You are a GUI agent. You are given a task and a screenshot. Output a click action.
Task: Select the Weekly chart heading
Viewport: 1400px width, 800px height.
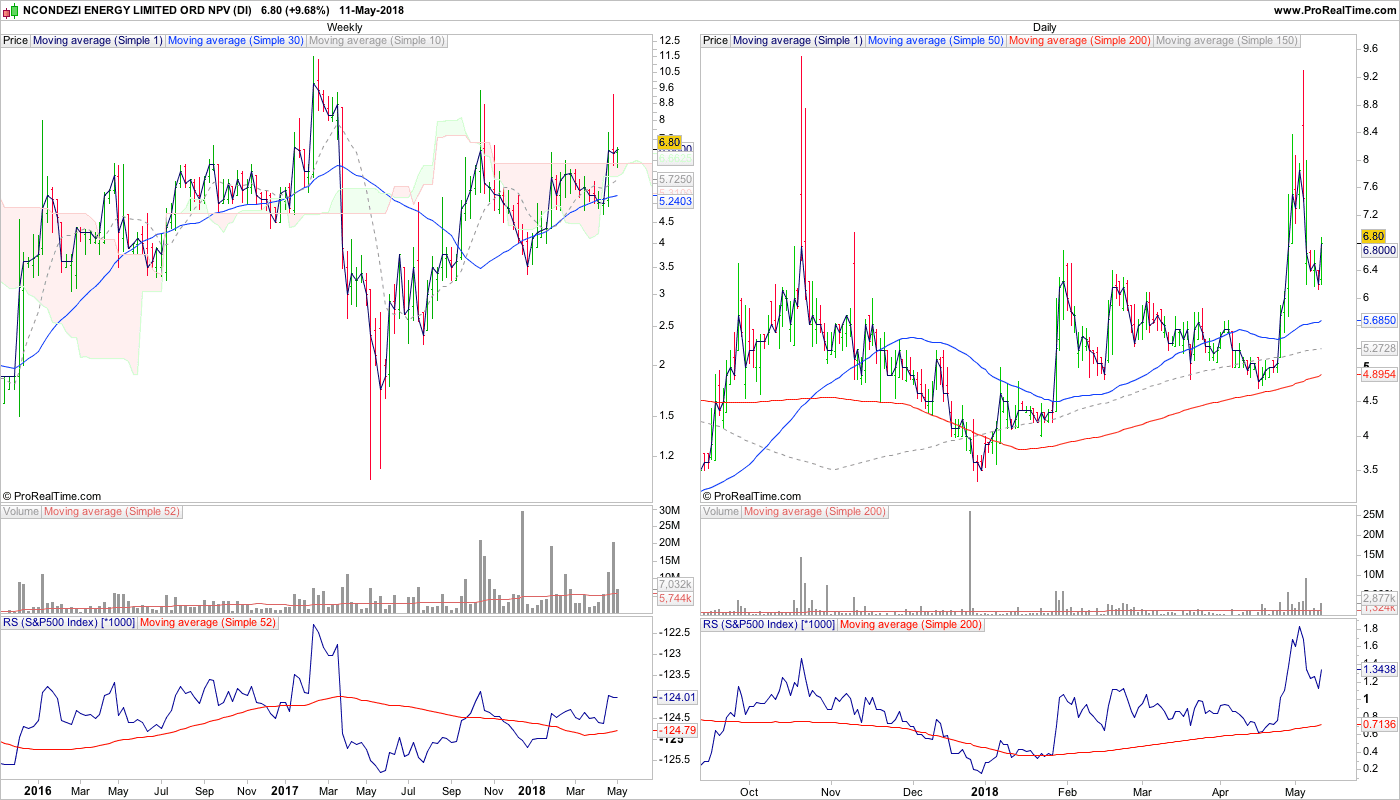pos(345,27)
